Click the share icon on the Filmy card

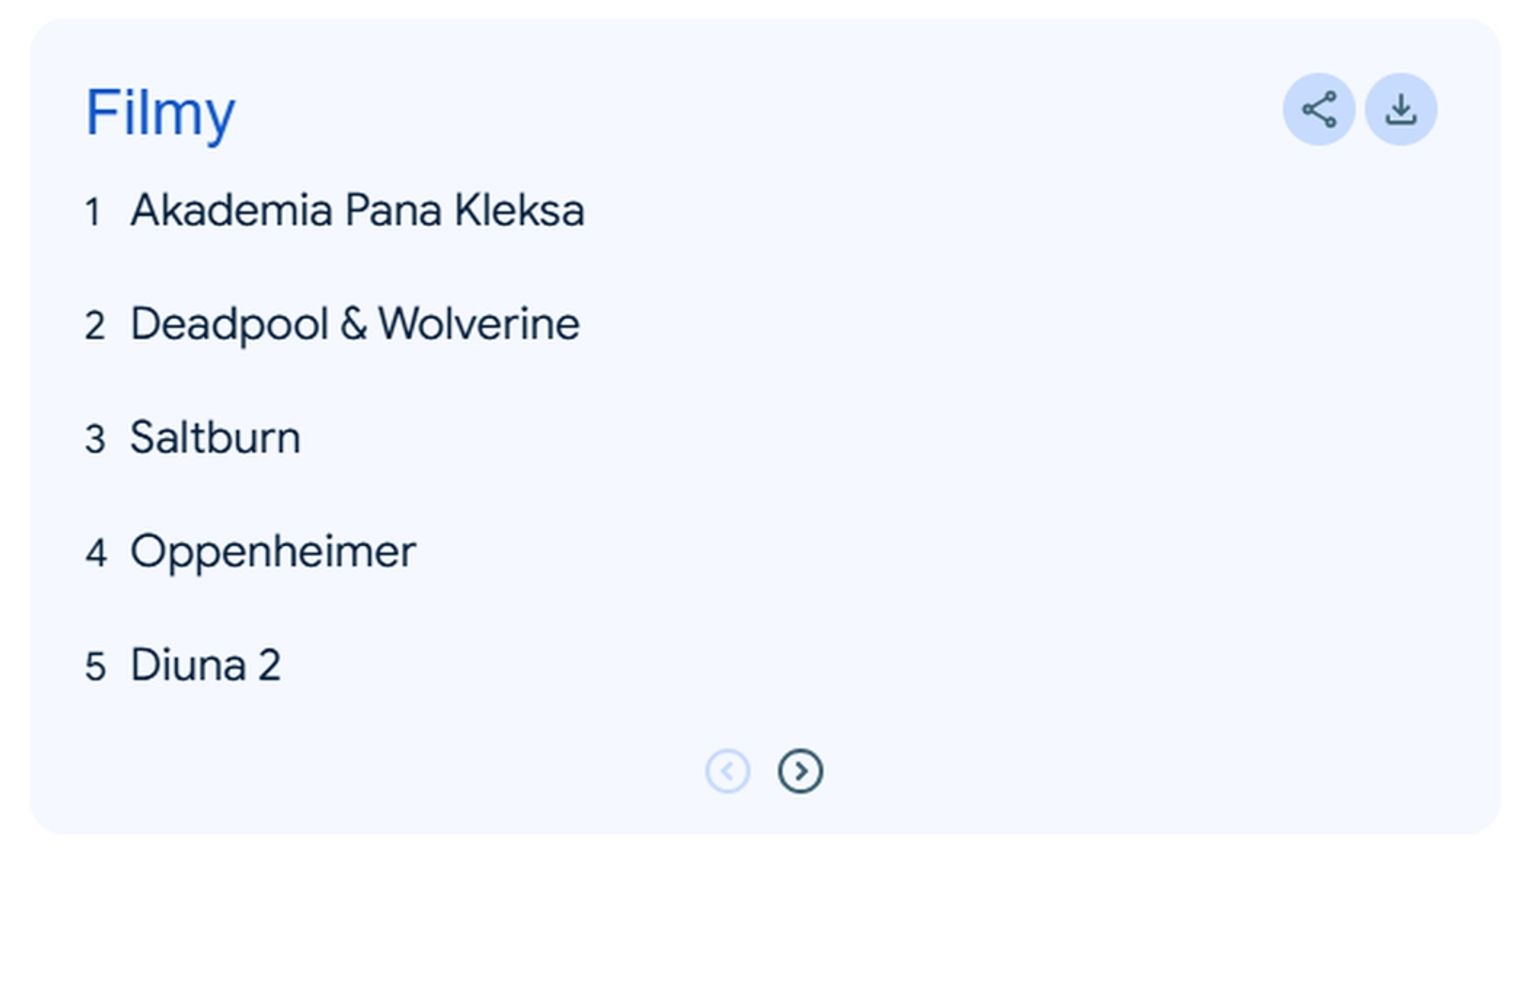[x=1318, y=110]
